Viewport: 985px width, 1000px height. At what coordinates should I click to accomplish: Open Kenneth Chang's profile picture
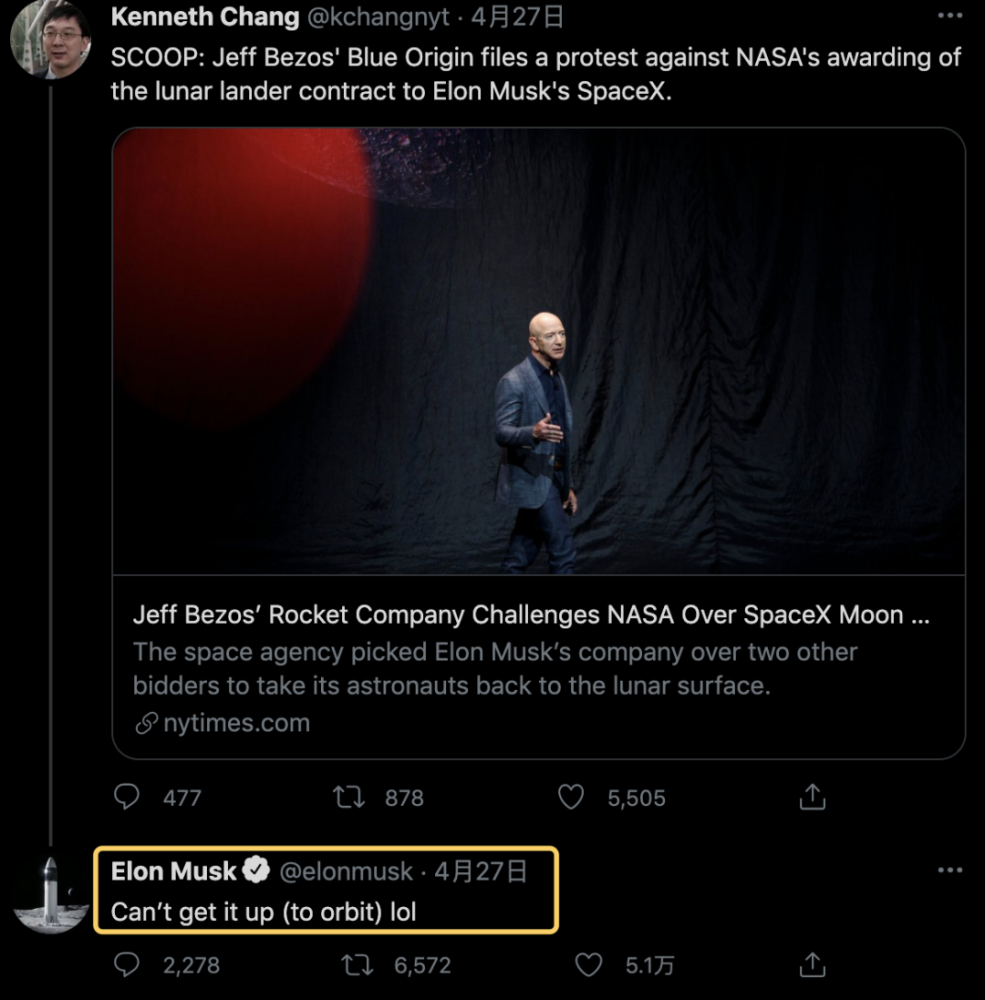pos(49,40)
